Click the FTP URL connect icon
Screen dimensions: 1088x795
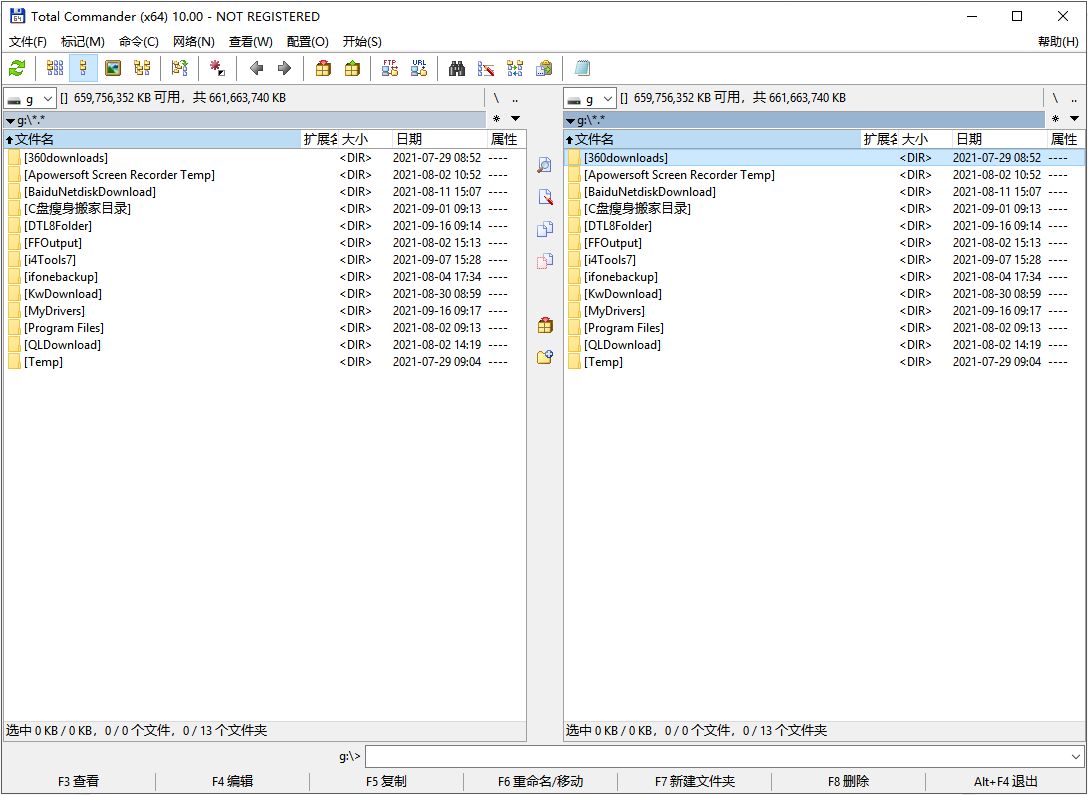point(418,68)
